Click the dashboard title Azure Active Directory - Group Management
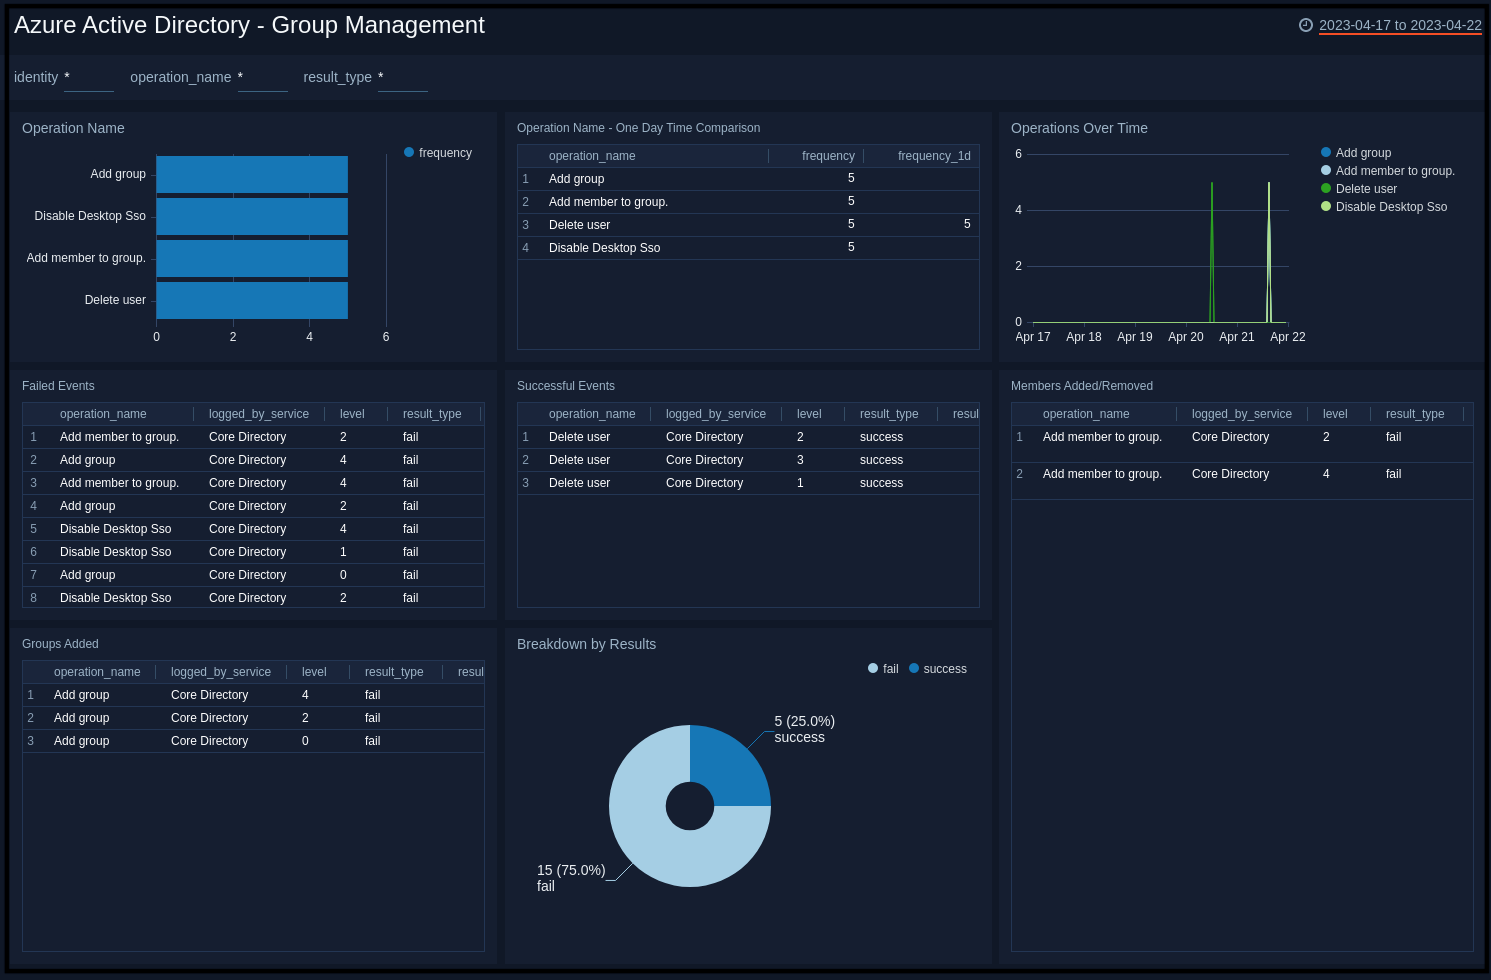Screen dimensions: 1491x980 tap(249, 25)
